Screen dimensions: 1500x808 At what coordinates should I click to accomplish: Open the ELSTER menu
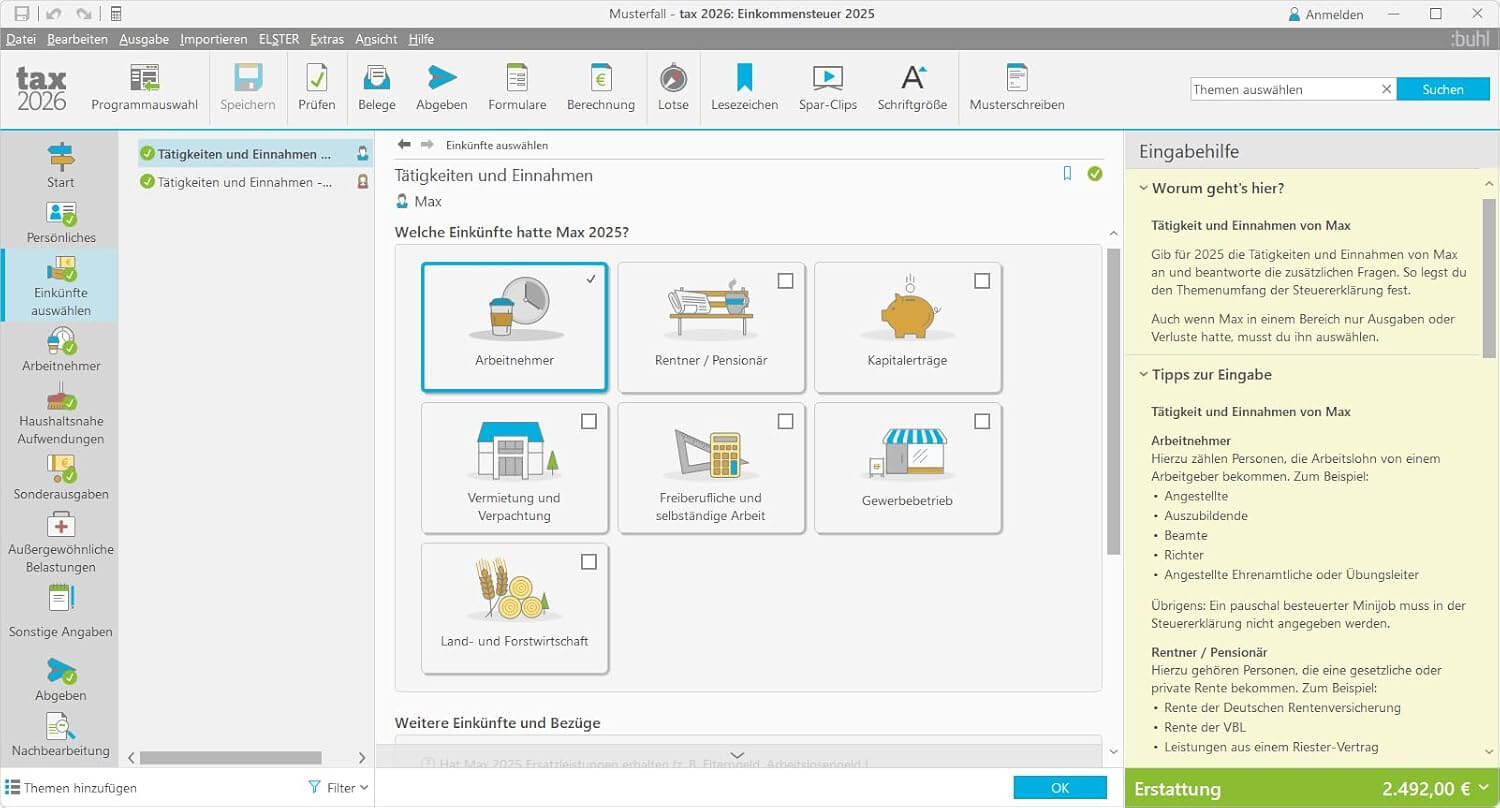point(279,39)
